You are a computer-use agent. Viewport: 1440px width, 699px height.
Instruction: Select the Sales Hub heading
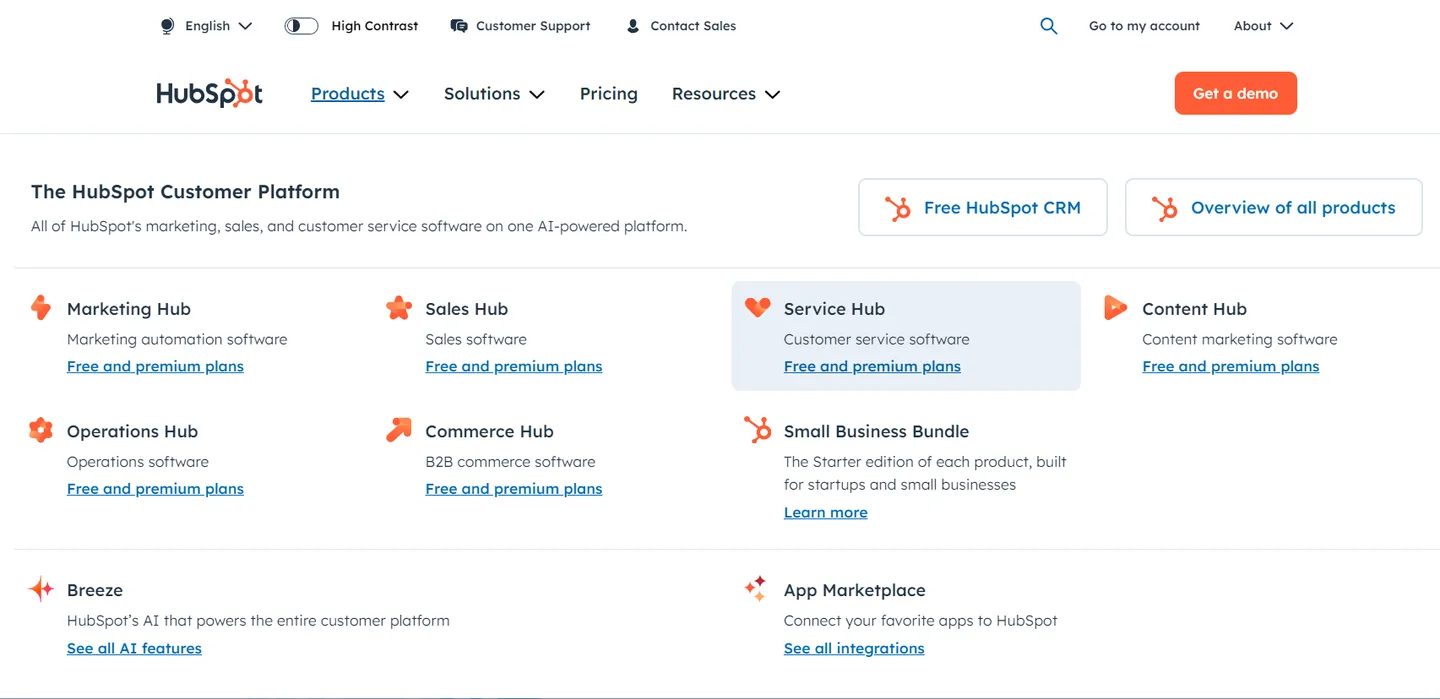tap(467, 309)
